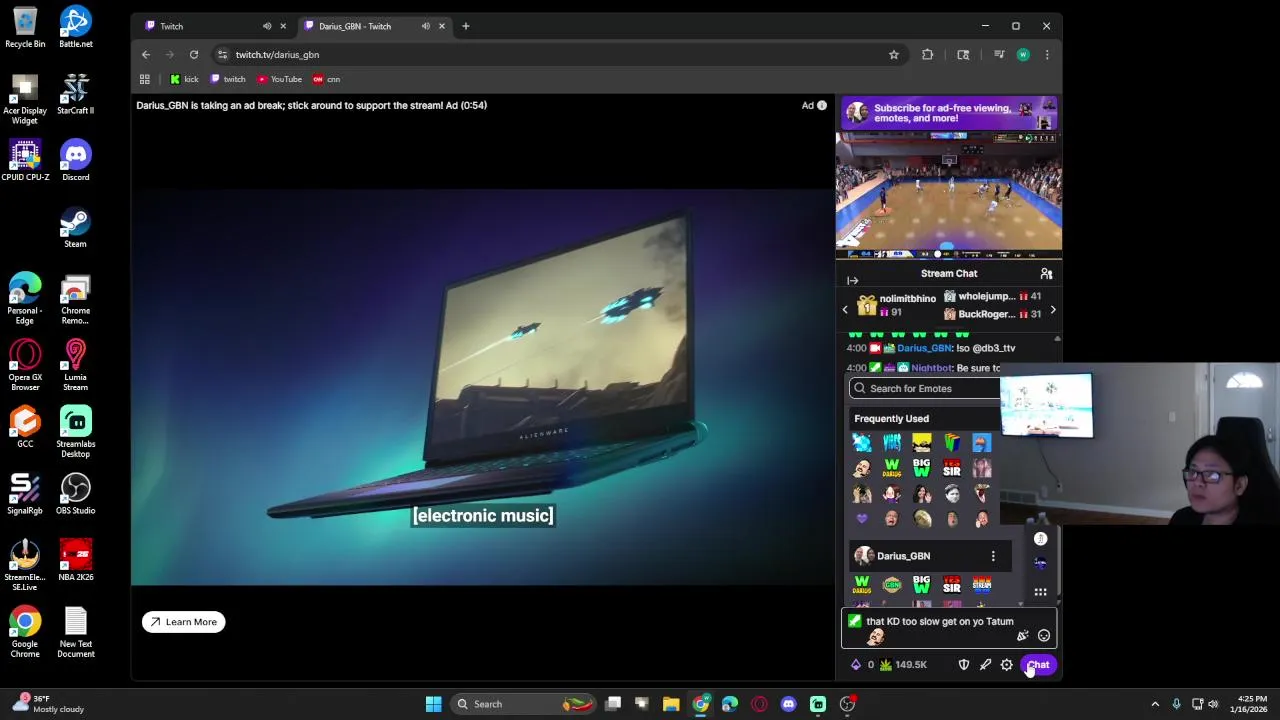Screen dimensions: 1280x720
Task: Open Darius_GBN username in chat message
Action: pyautogui.click(x=924, y=348)
